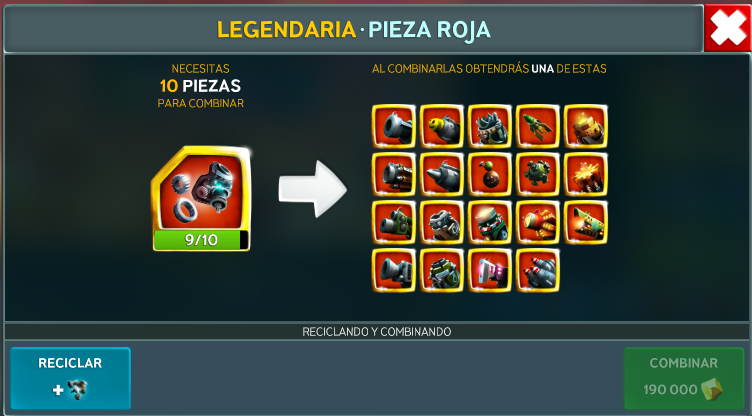
Task: Select the brown bomb with green bulb
Action: tap(490, 174)
